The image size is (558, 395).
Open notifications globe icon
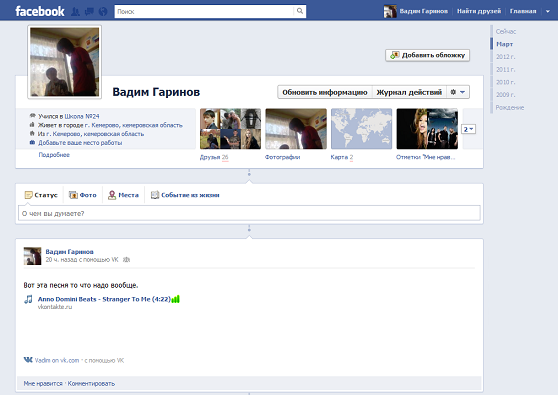(x=103, y=12)
